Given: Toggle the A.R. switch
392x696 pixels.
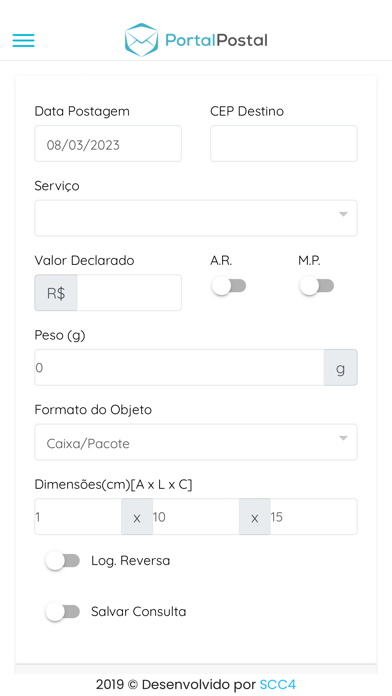Looking at the screenshot, I should click(x=229, y=286).
